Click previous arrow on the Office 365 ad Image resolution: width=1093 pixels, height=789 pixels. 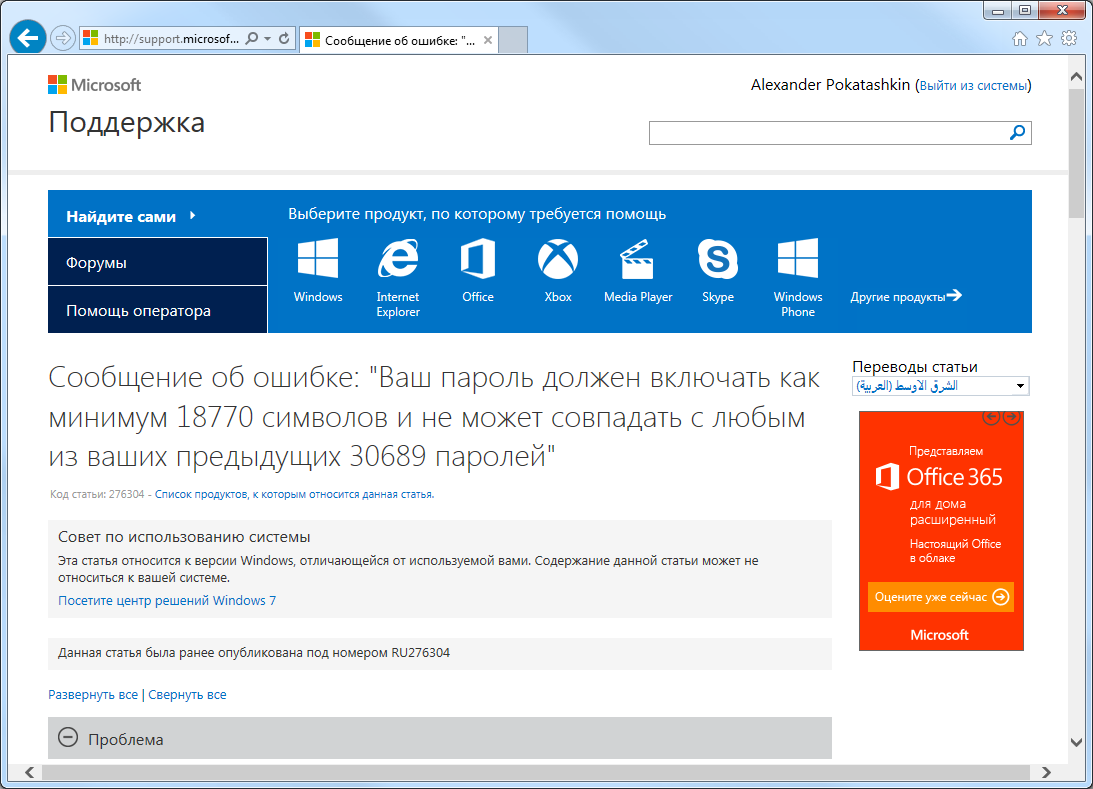point(991,417)
